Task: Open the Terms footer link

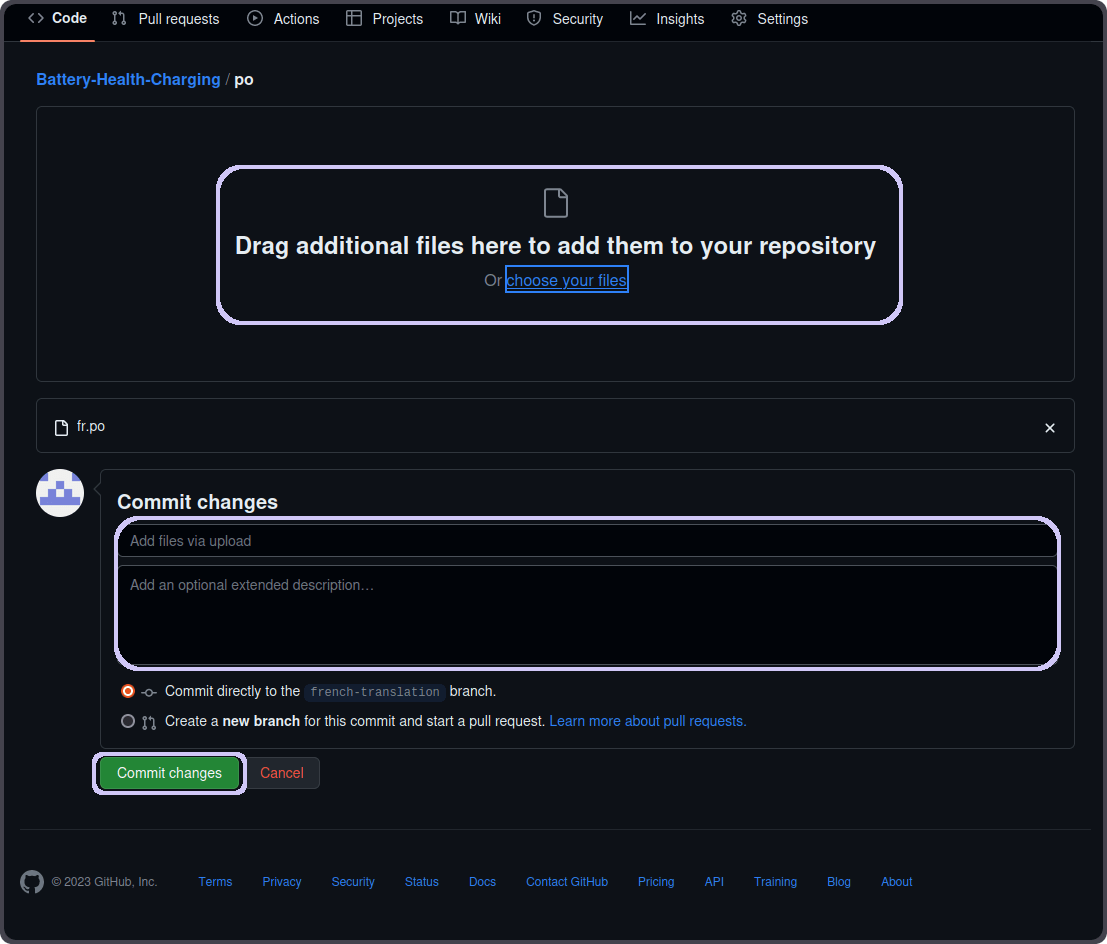Action: tap(215, 882)
